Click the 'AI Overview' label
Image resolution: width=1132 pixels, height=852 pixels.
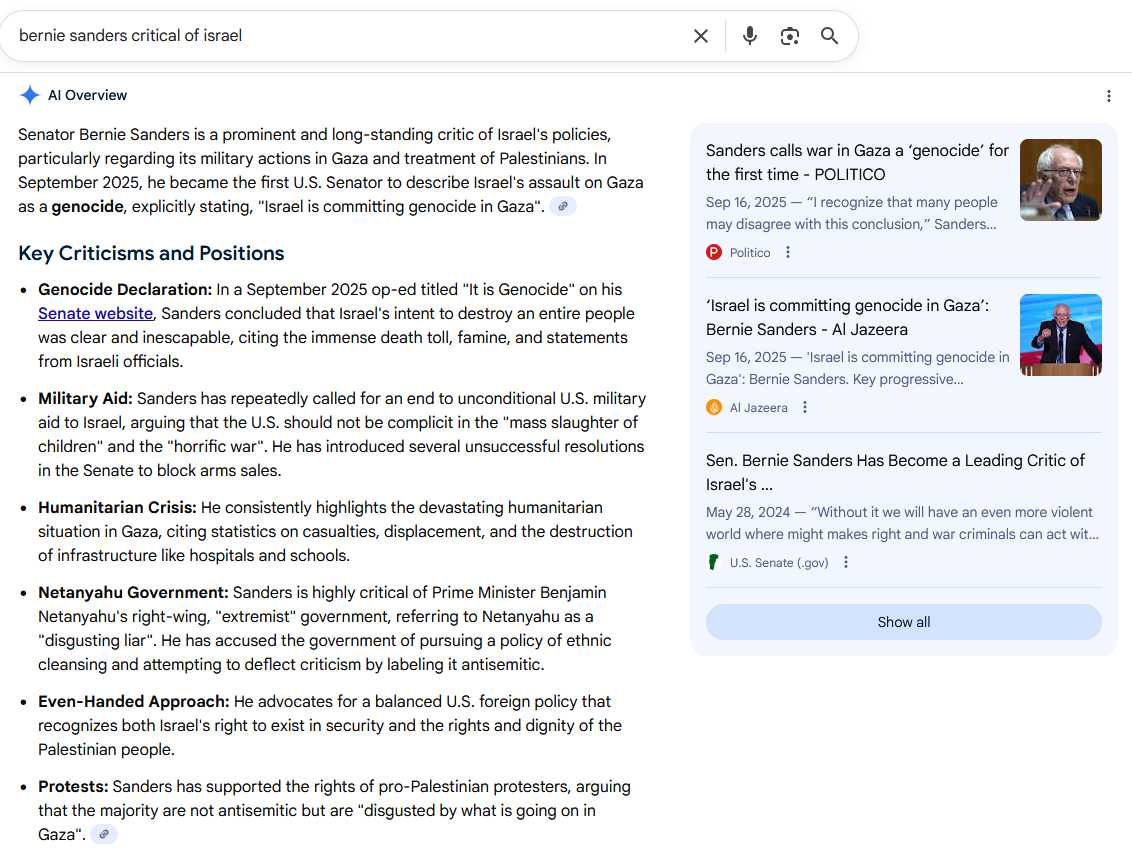click(87, 95)
